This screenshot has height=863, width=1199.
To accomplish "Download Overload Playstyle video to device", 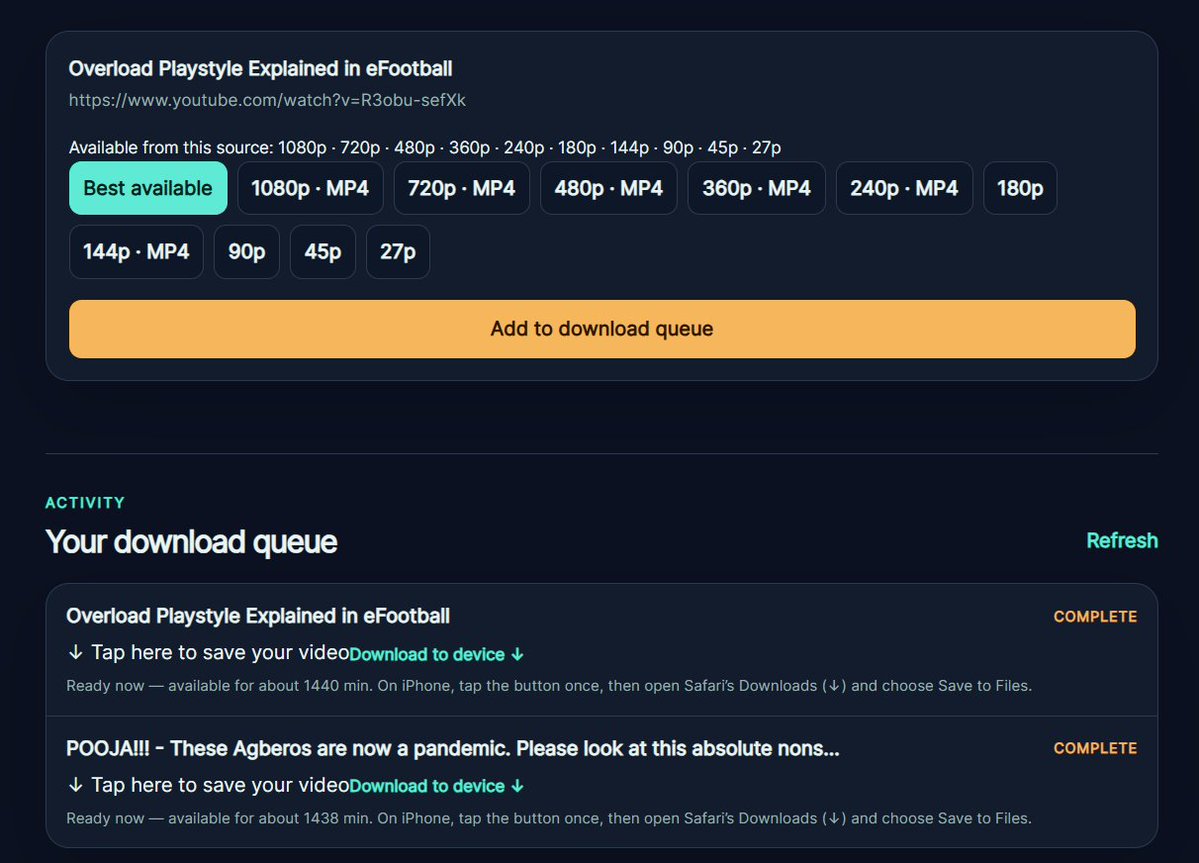I will pyautogui.click(x=436, y=654).
